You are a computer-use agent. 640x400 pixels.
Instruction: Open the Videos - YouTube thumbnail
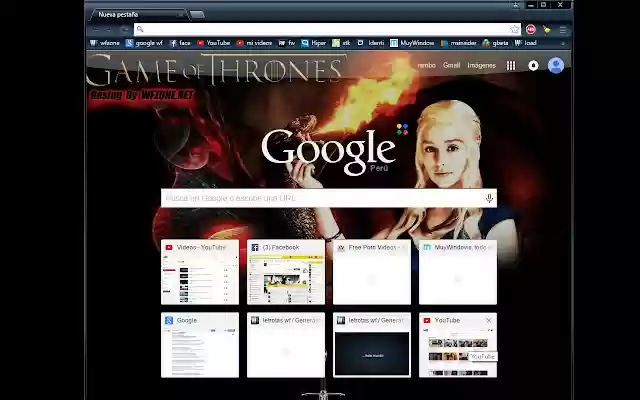[x=200, y=272]
